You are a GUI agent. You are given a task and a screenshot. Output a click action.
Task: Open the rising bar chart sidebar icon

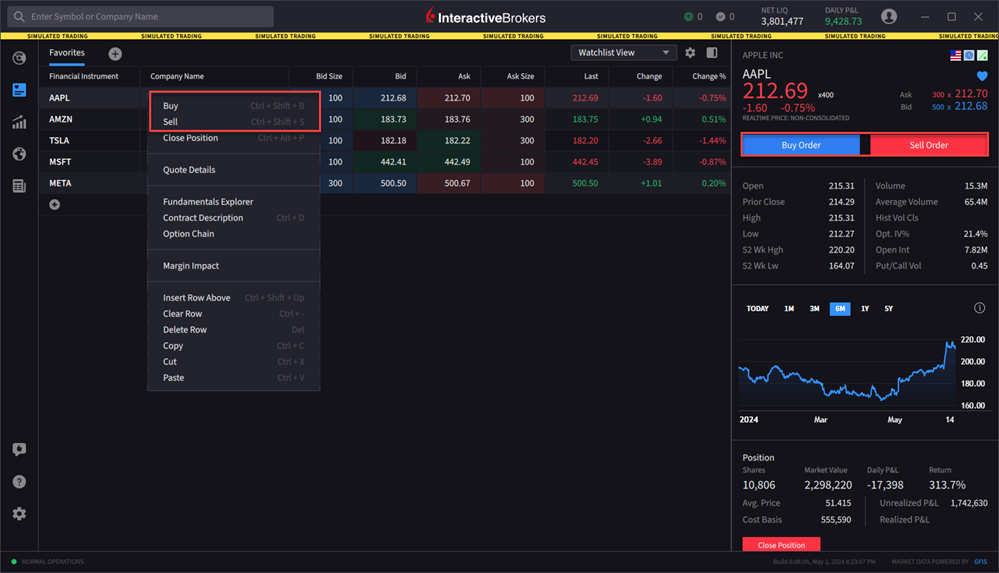(x=19, y=122)
